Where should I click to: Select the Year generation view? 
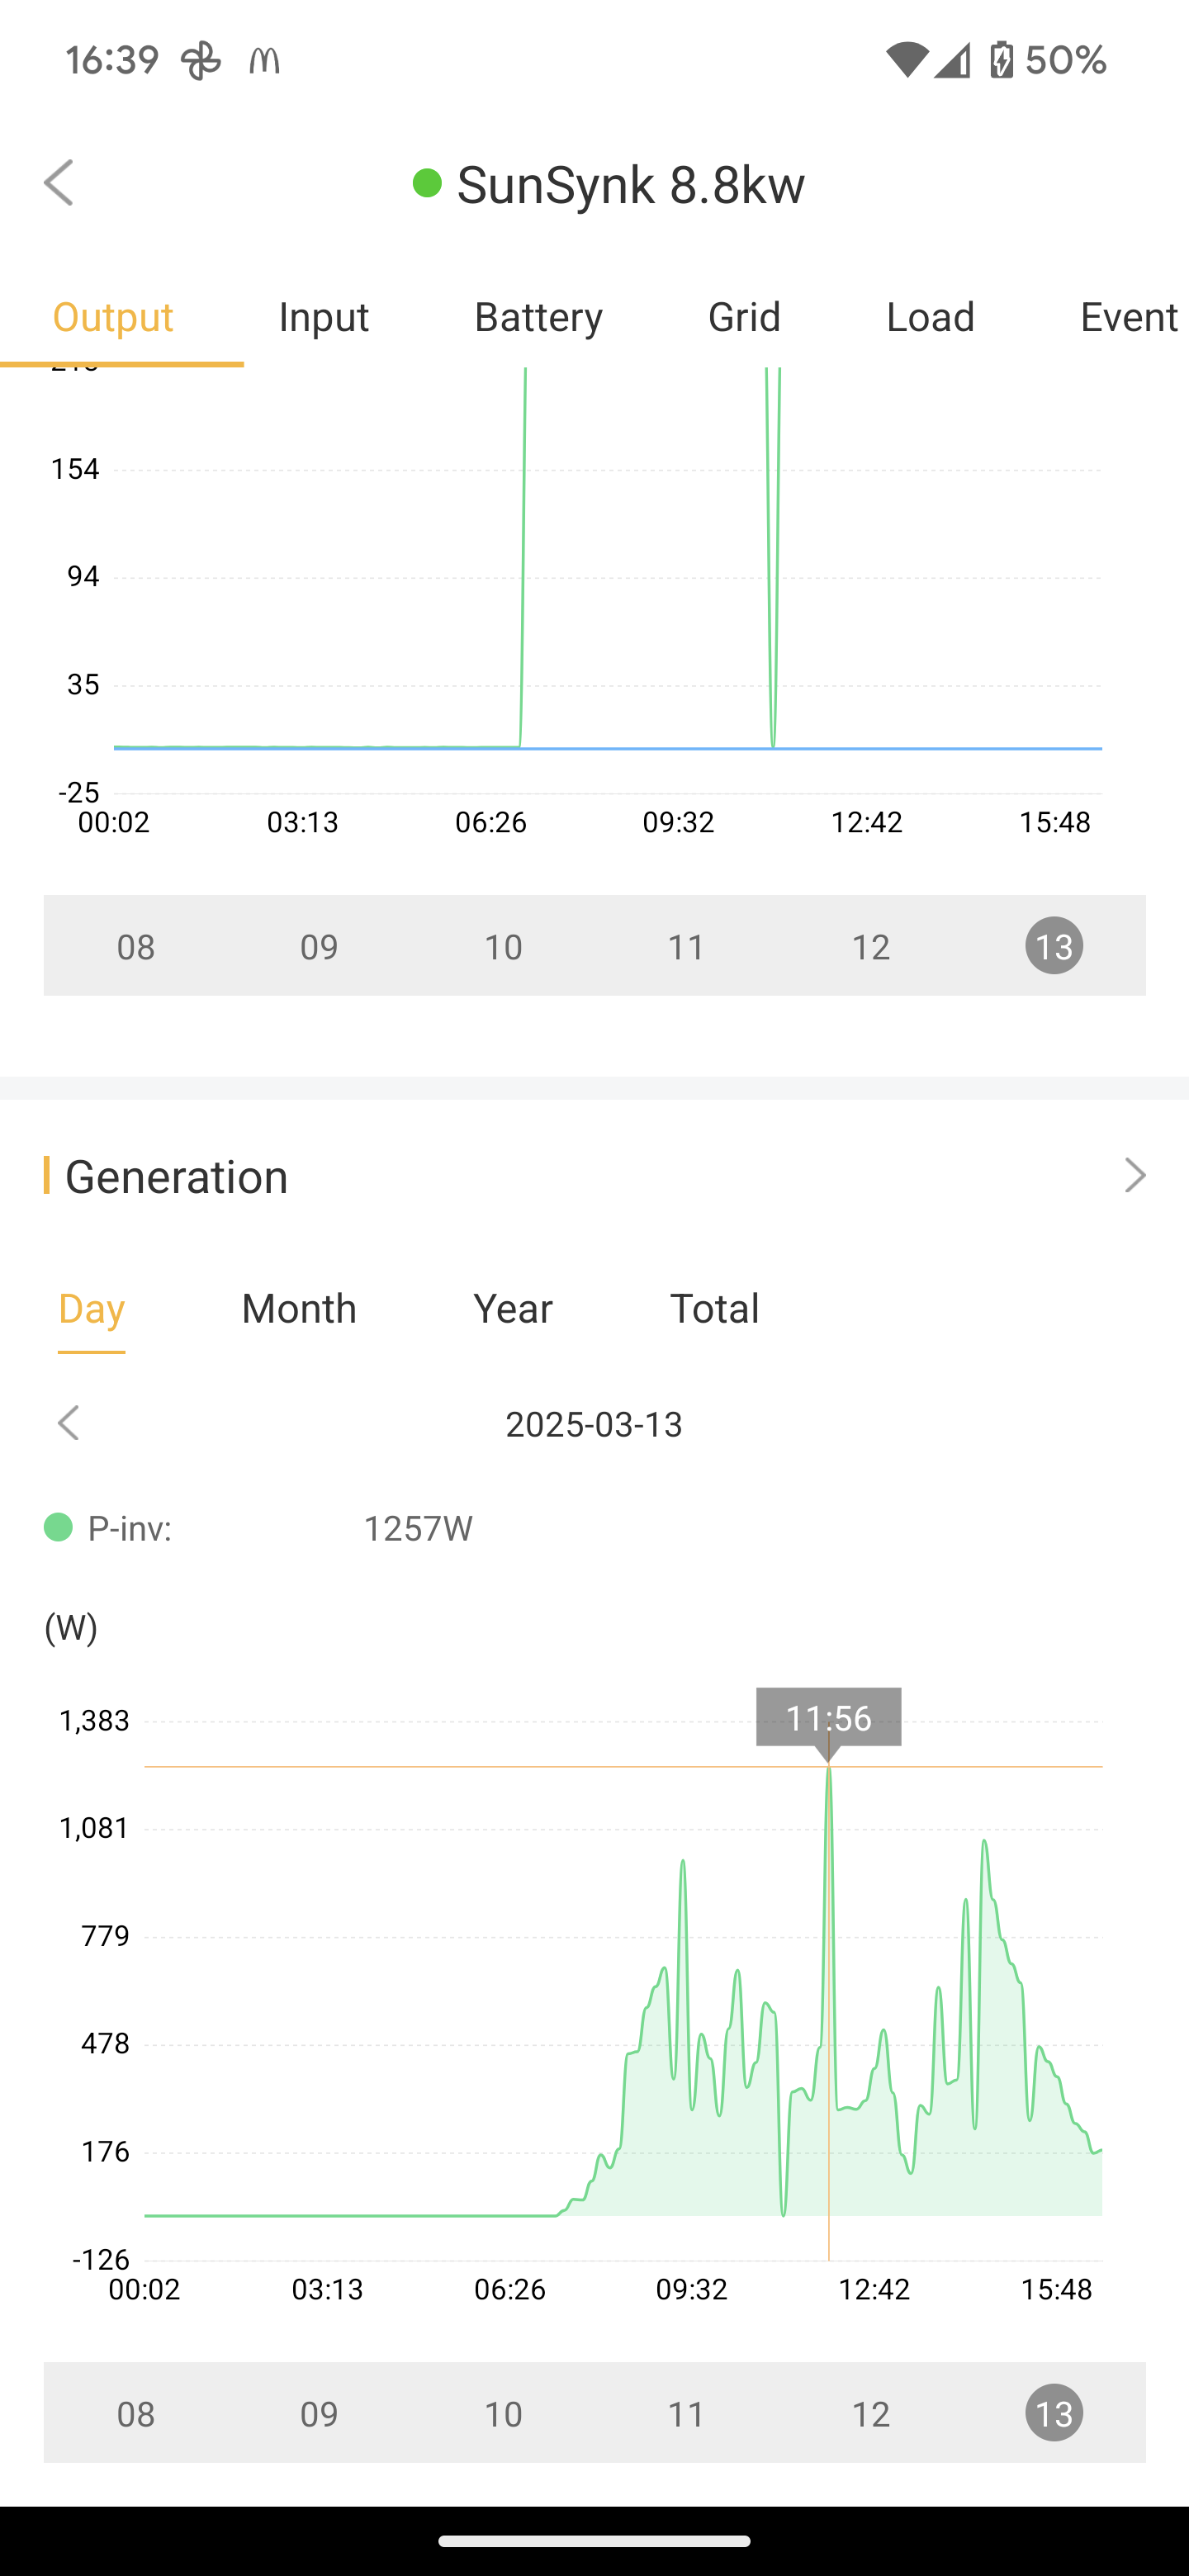(x=512, y=1308)
